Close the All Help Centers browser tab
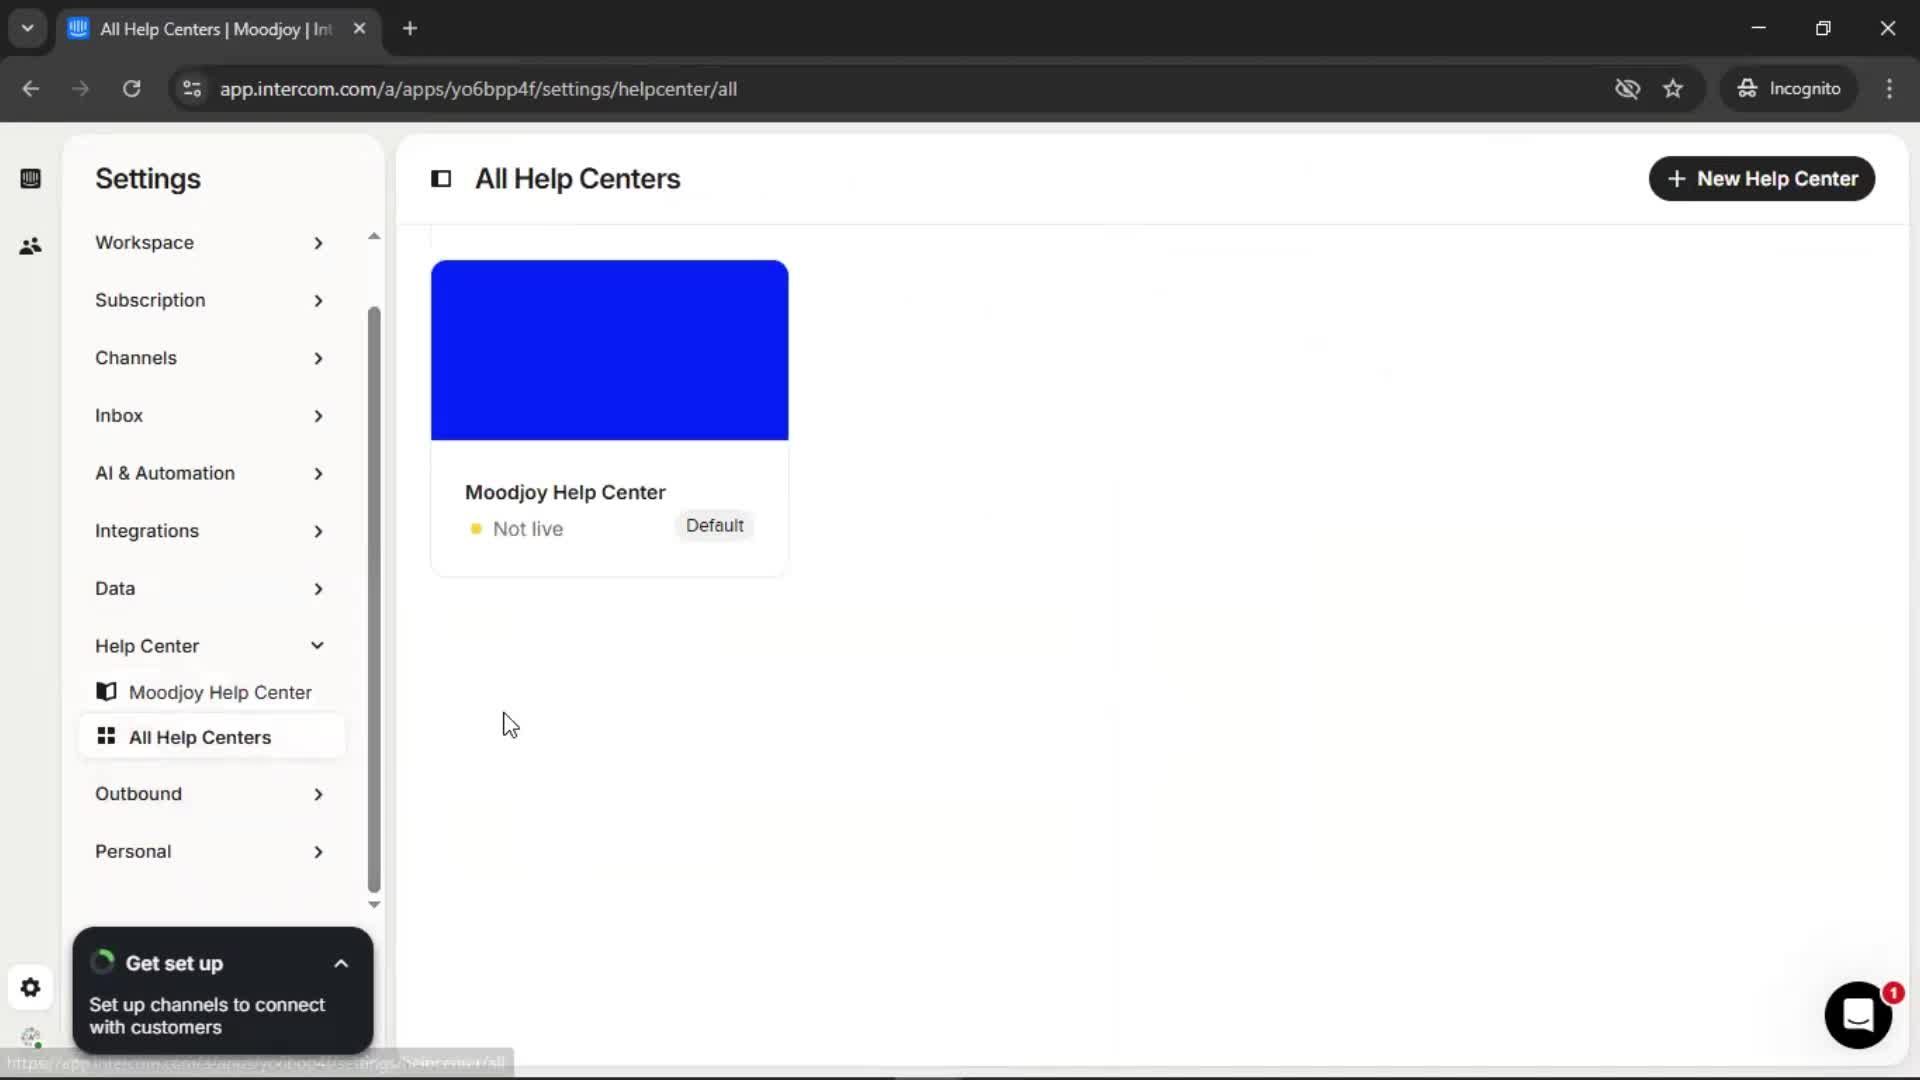This screenshot has width=1920, height=1080. (359, 29)
